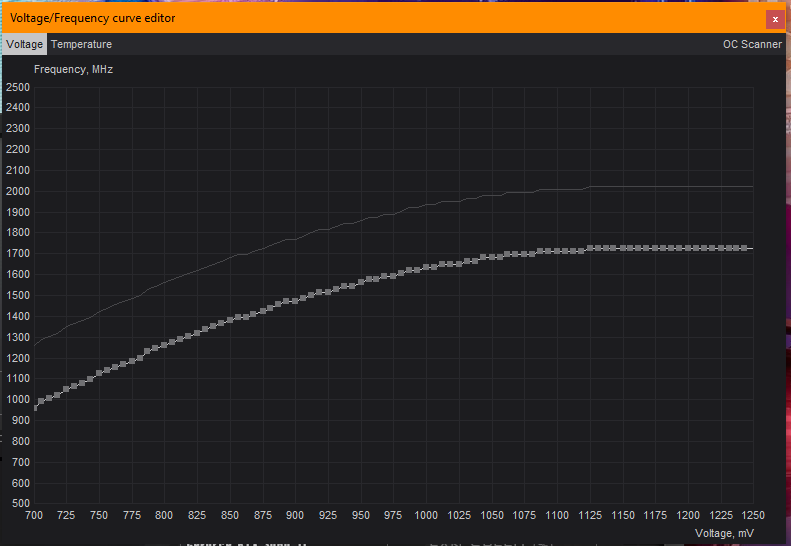Switch to the Temperature tab
This screenshot has height=546, width=791.
click(81, 44)
